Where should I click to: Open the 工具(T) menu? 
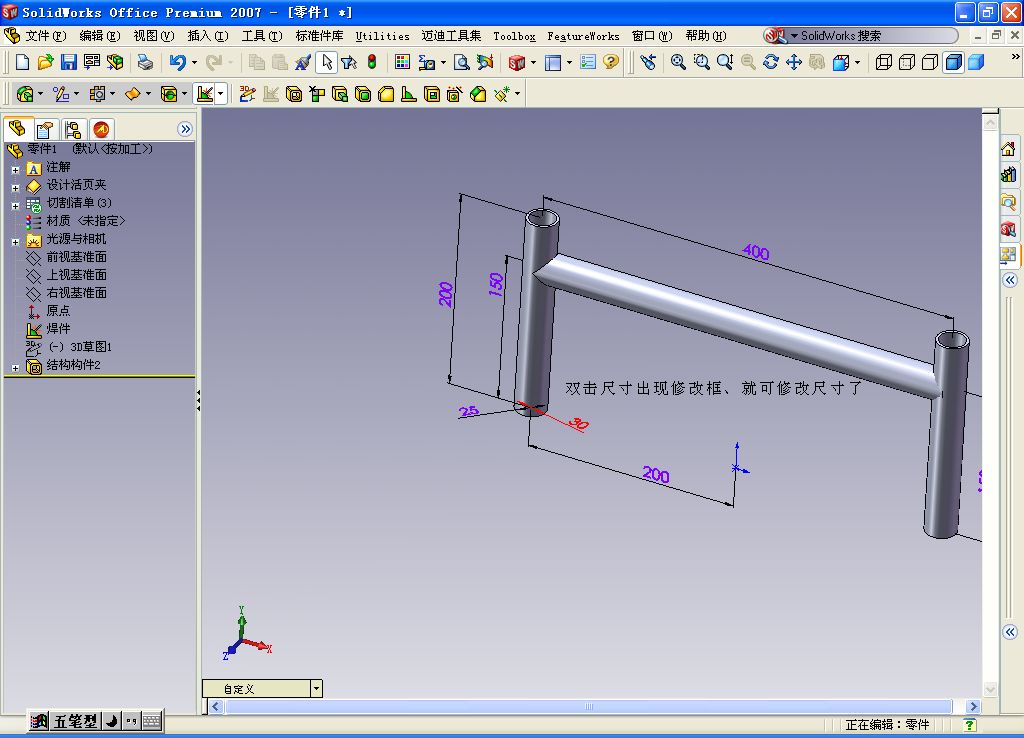pos(262,36)
